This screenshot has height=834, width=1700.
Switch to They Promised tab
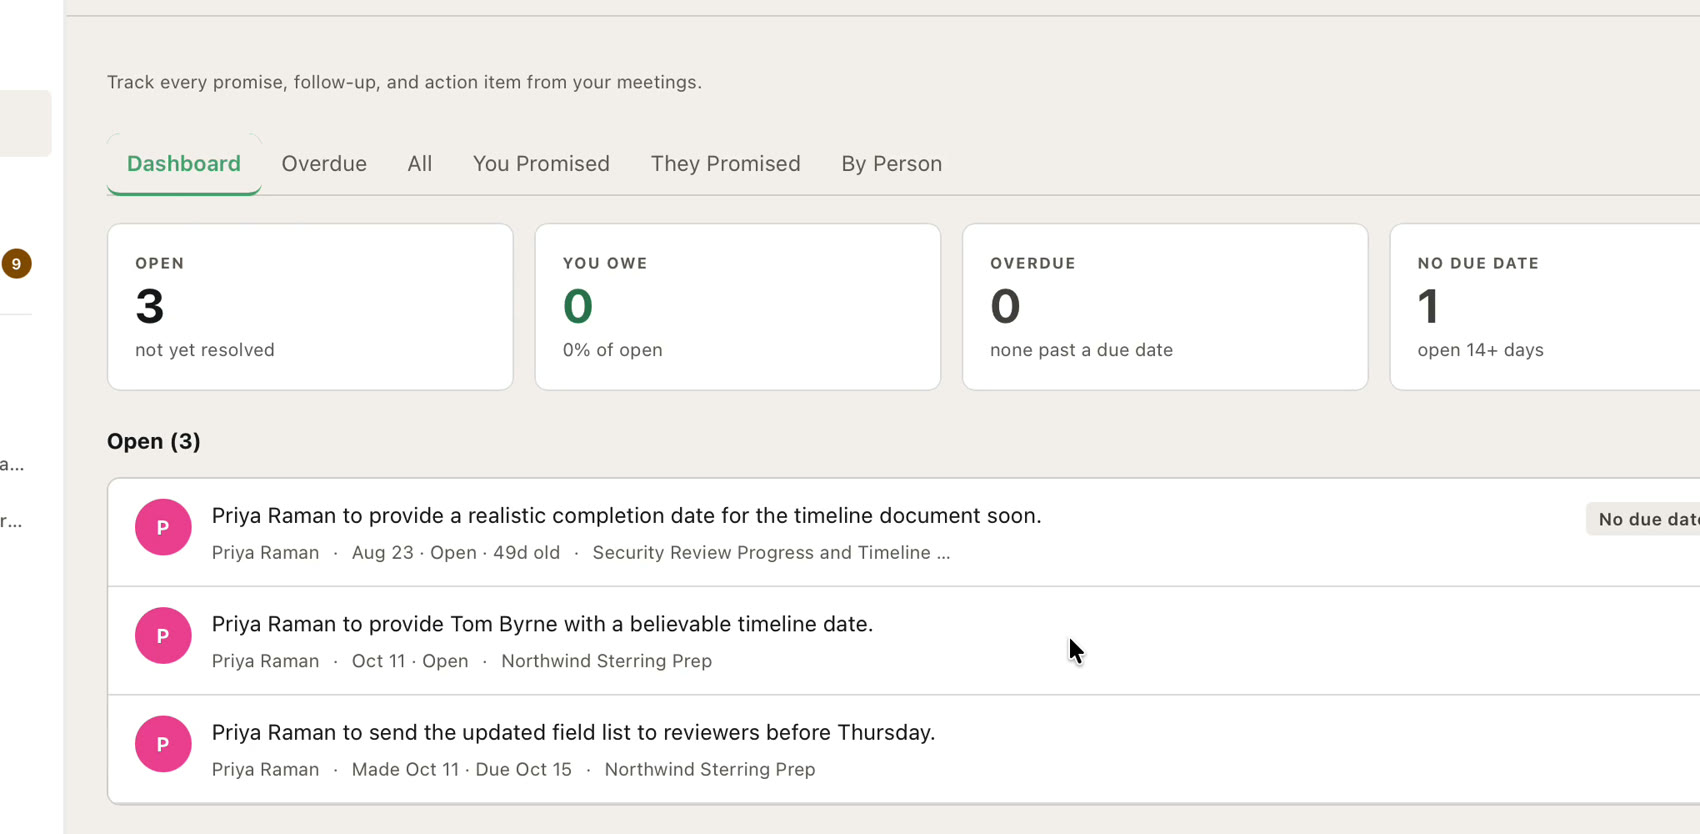pyautogui.click(x=725, y=164)
